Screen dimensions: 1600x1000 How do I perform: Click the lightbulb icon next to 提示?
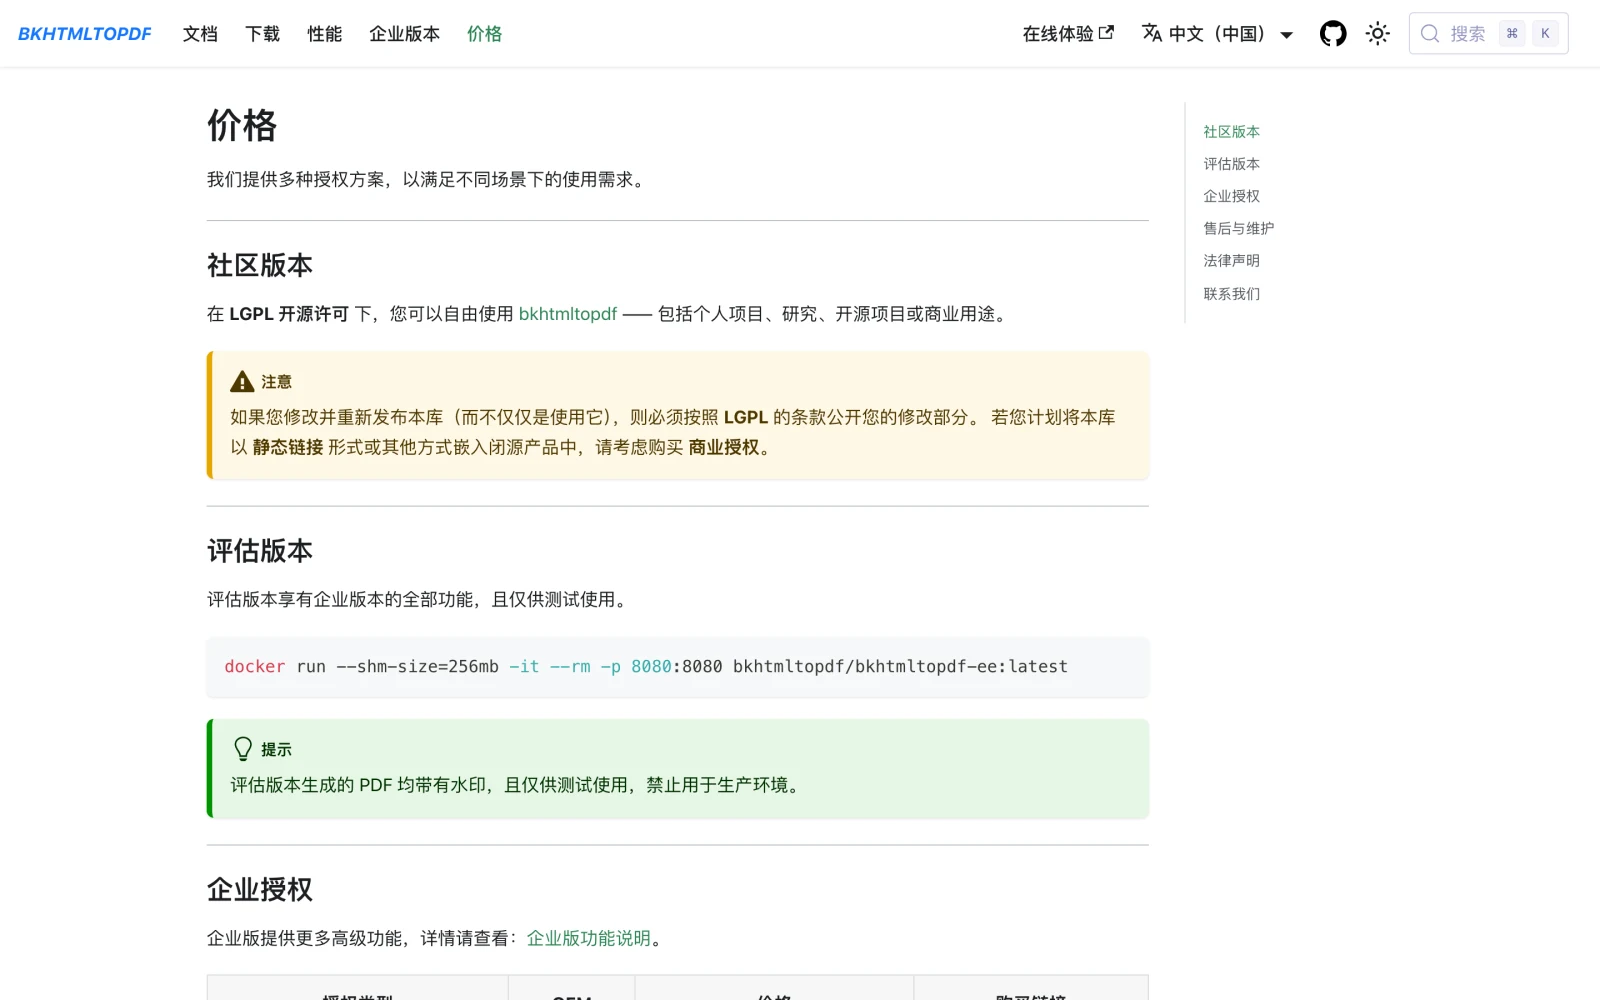pyautogui.click(x=243, y=749)
